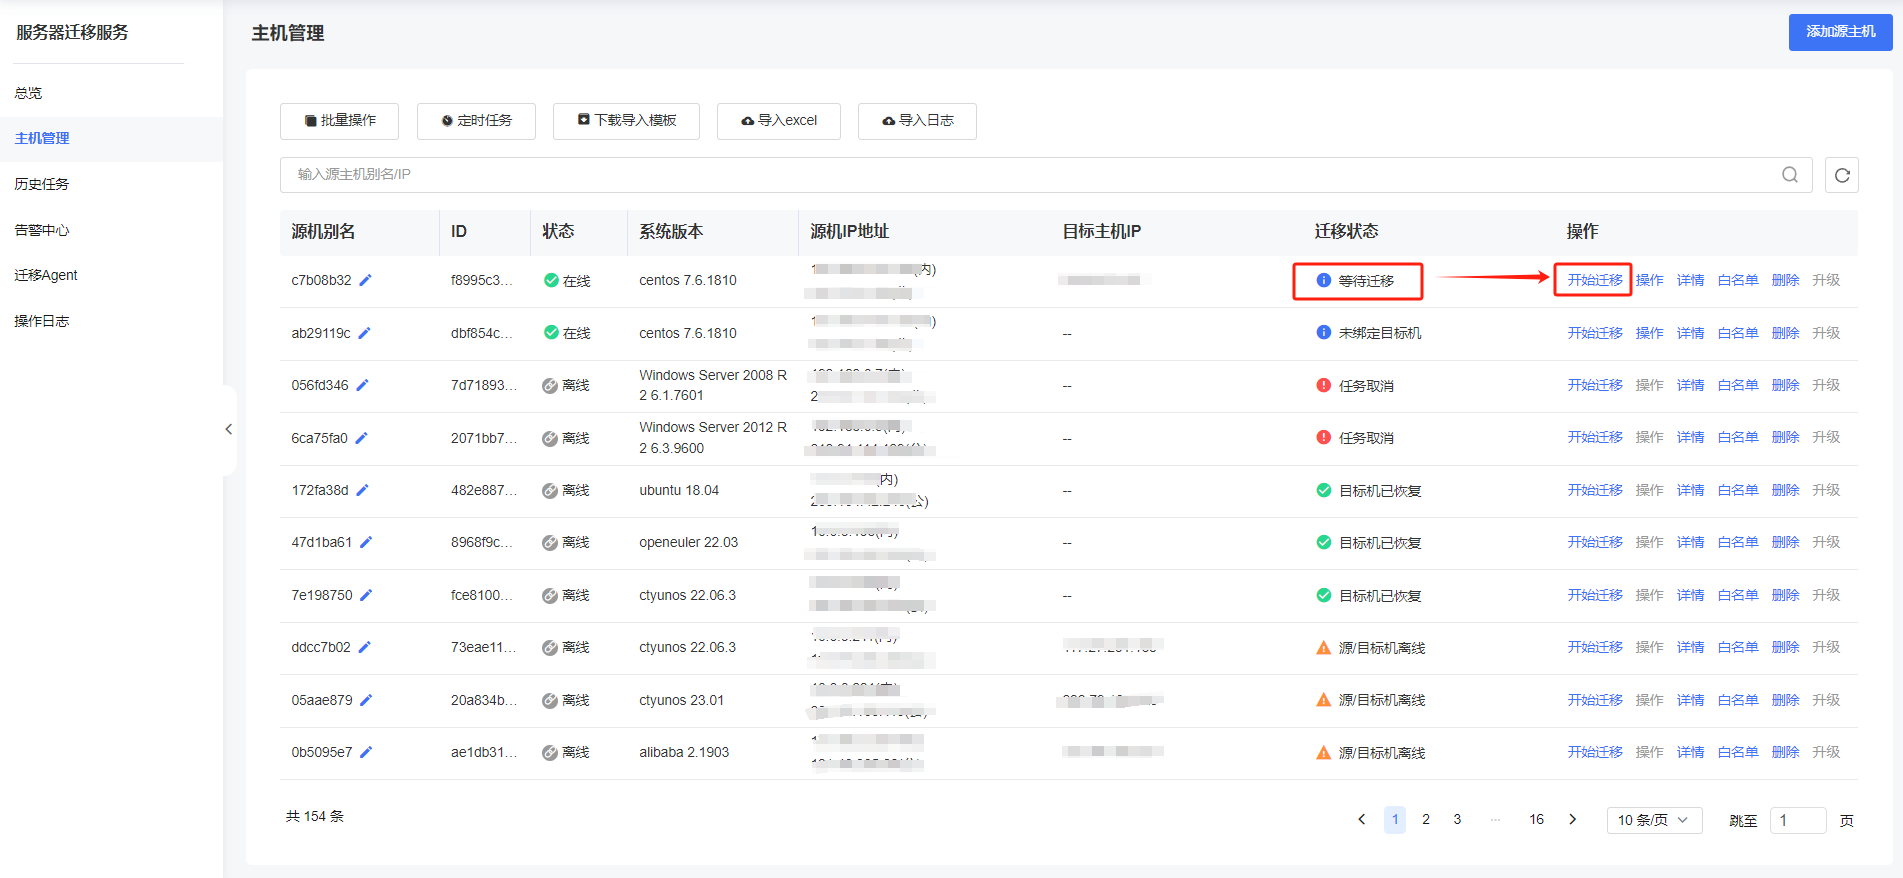This screenshot has width=1903, height=878.
Task: Click the orange warning icon for ddcc7b02
Action: (x=1324, y=647)
